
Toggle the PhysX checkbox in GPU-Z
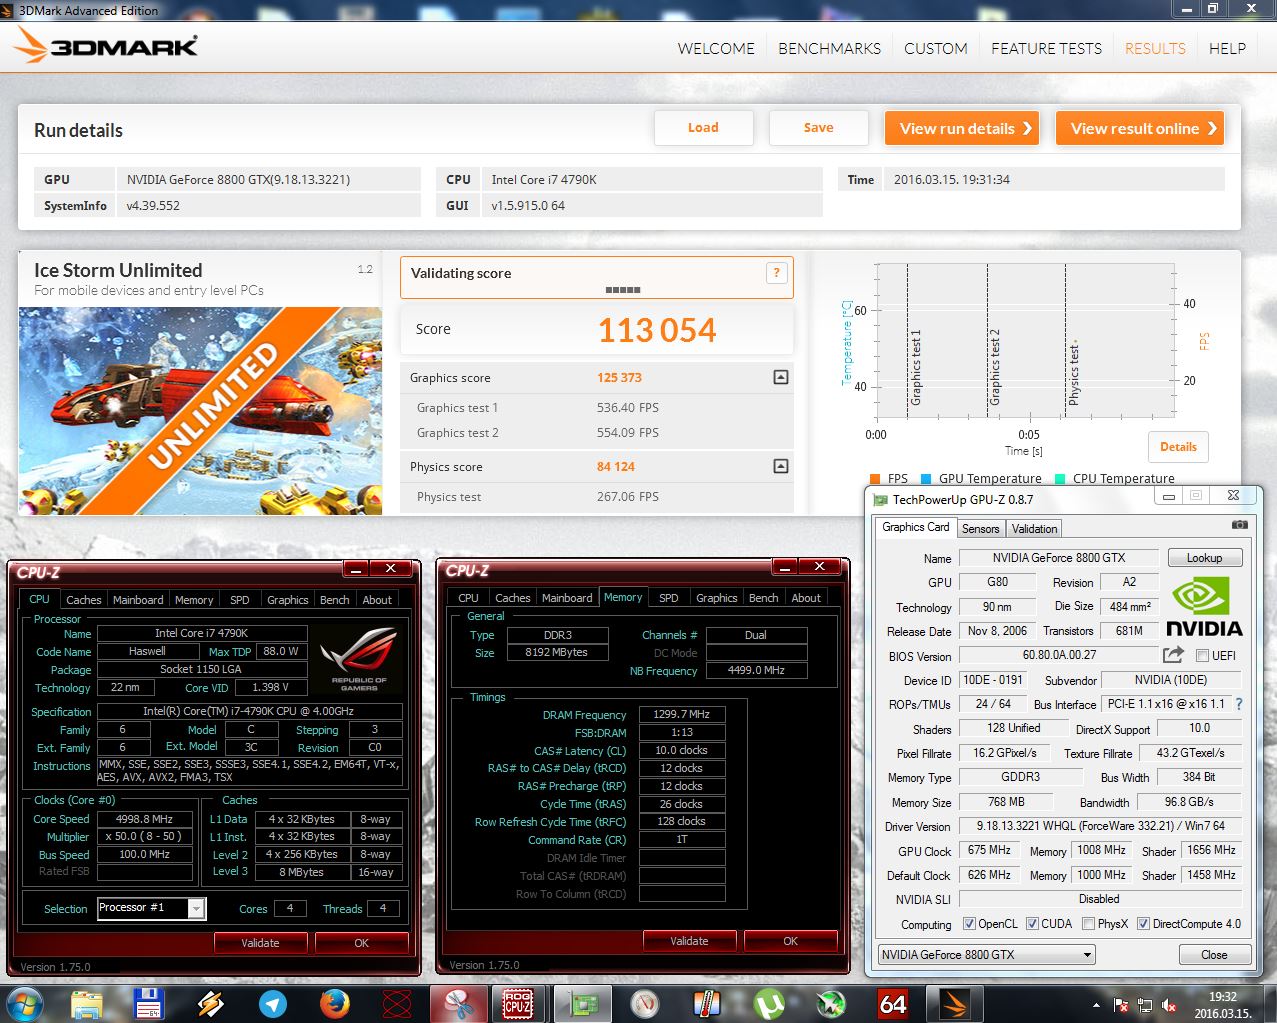pos(1088,924)
